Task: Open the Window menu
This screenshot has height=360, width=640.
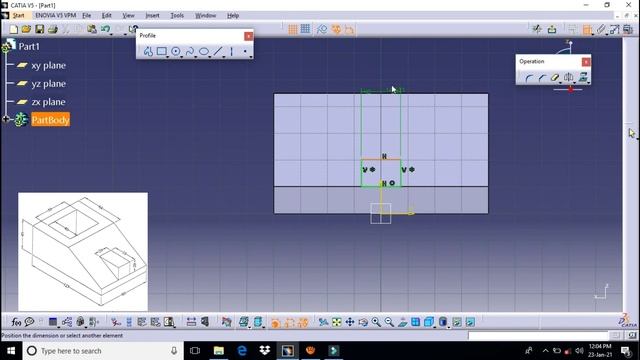Action: tap(205, 16)
